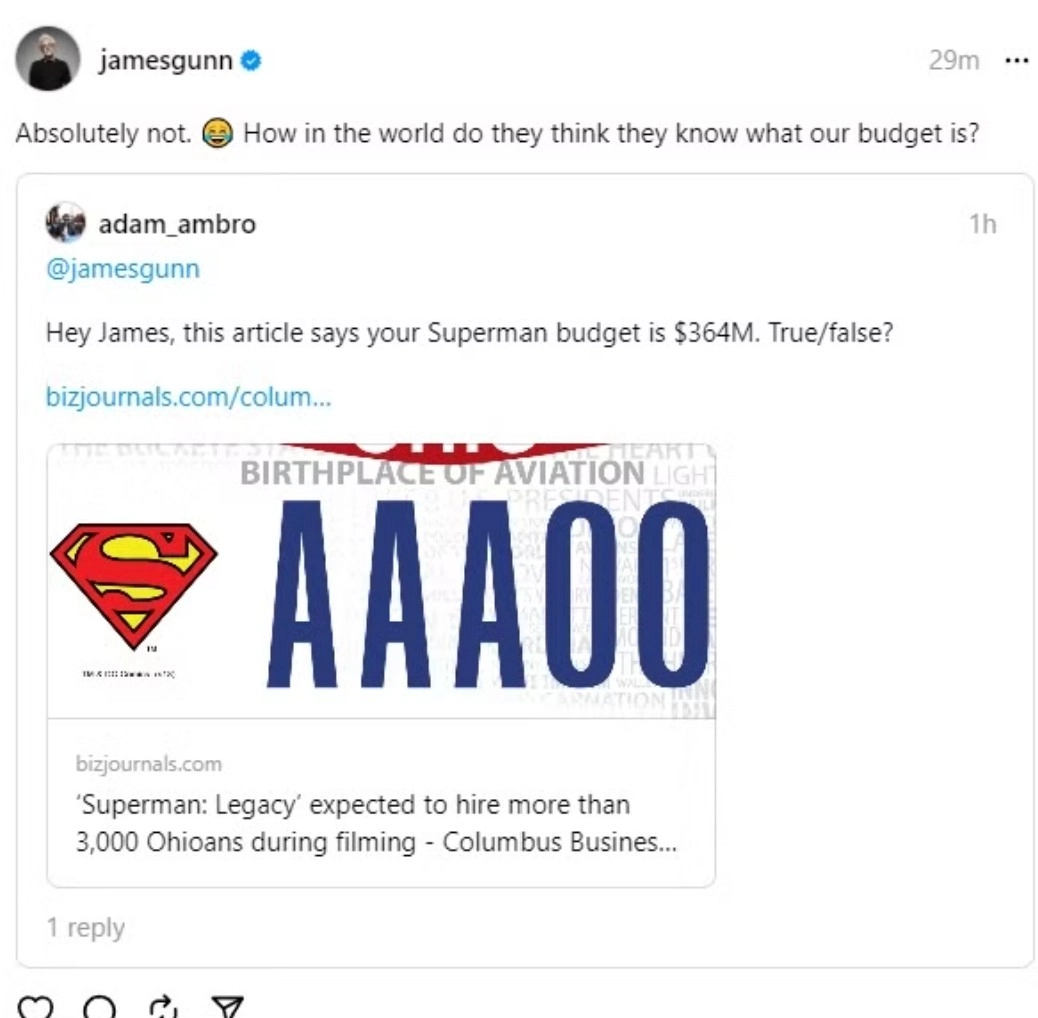This screenshot has height=1018, width=1038.
Task: Click the @jamesgunn mention link
Action: pyautogui.click(x=122, y=269)
